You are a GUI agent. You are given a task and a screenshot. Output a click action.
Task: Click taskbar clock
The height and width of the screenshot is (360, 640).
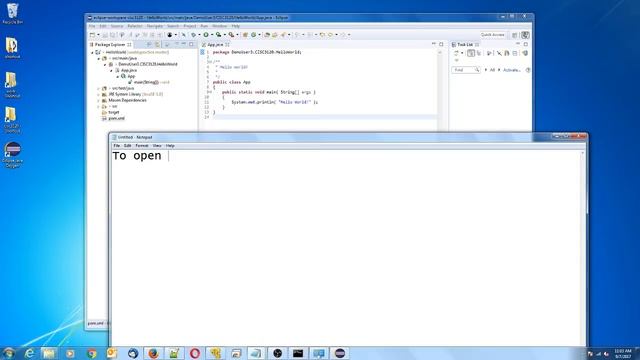pos(622,353)
